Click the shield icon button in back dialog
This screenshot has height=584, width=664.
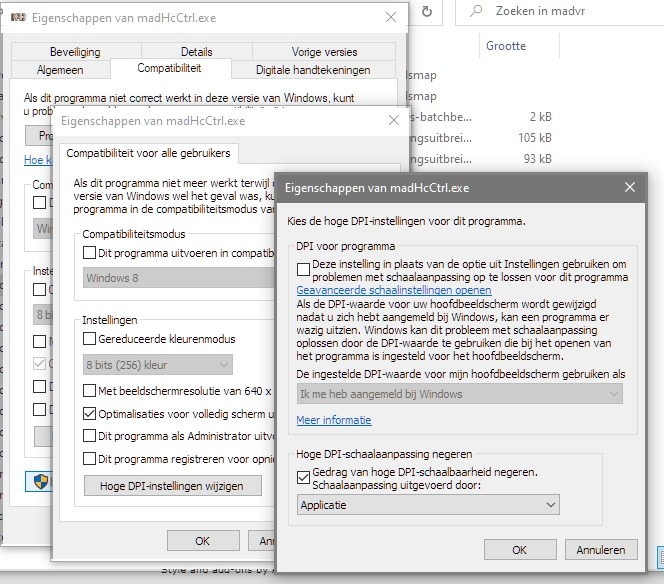tap(39, 481)
